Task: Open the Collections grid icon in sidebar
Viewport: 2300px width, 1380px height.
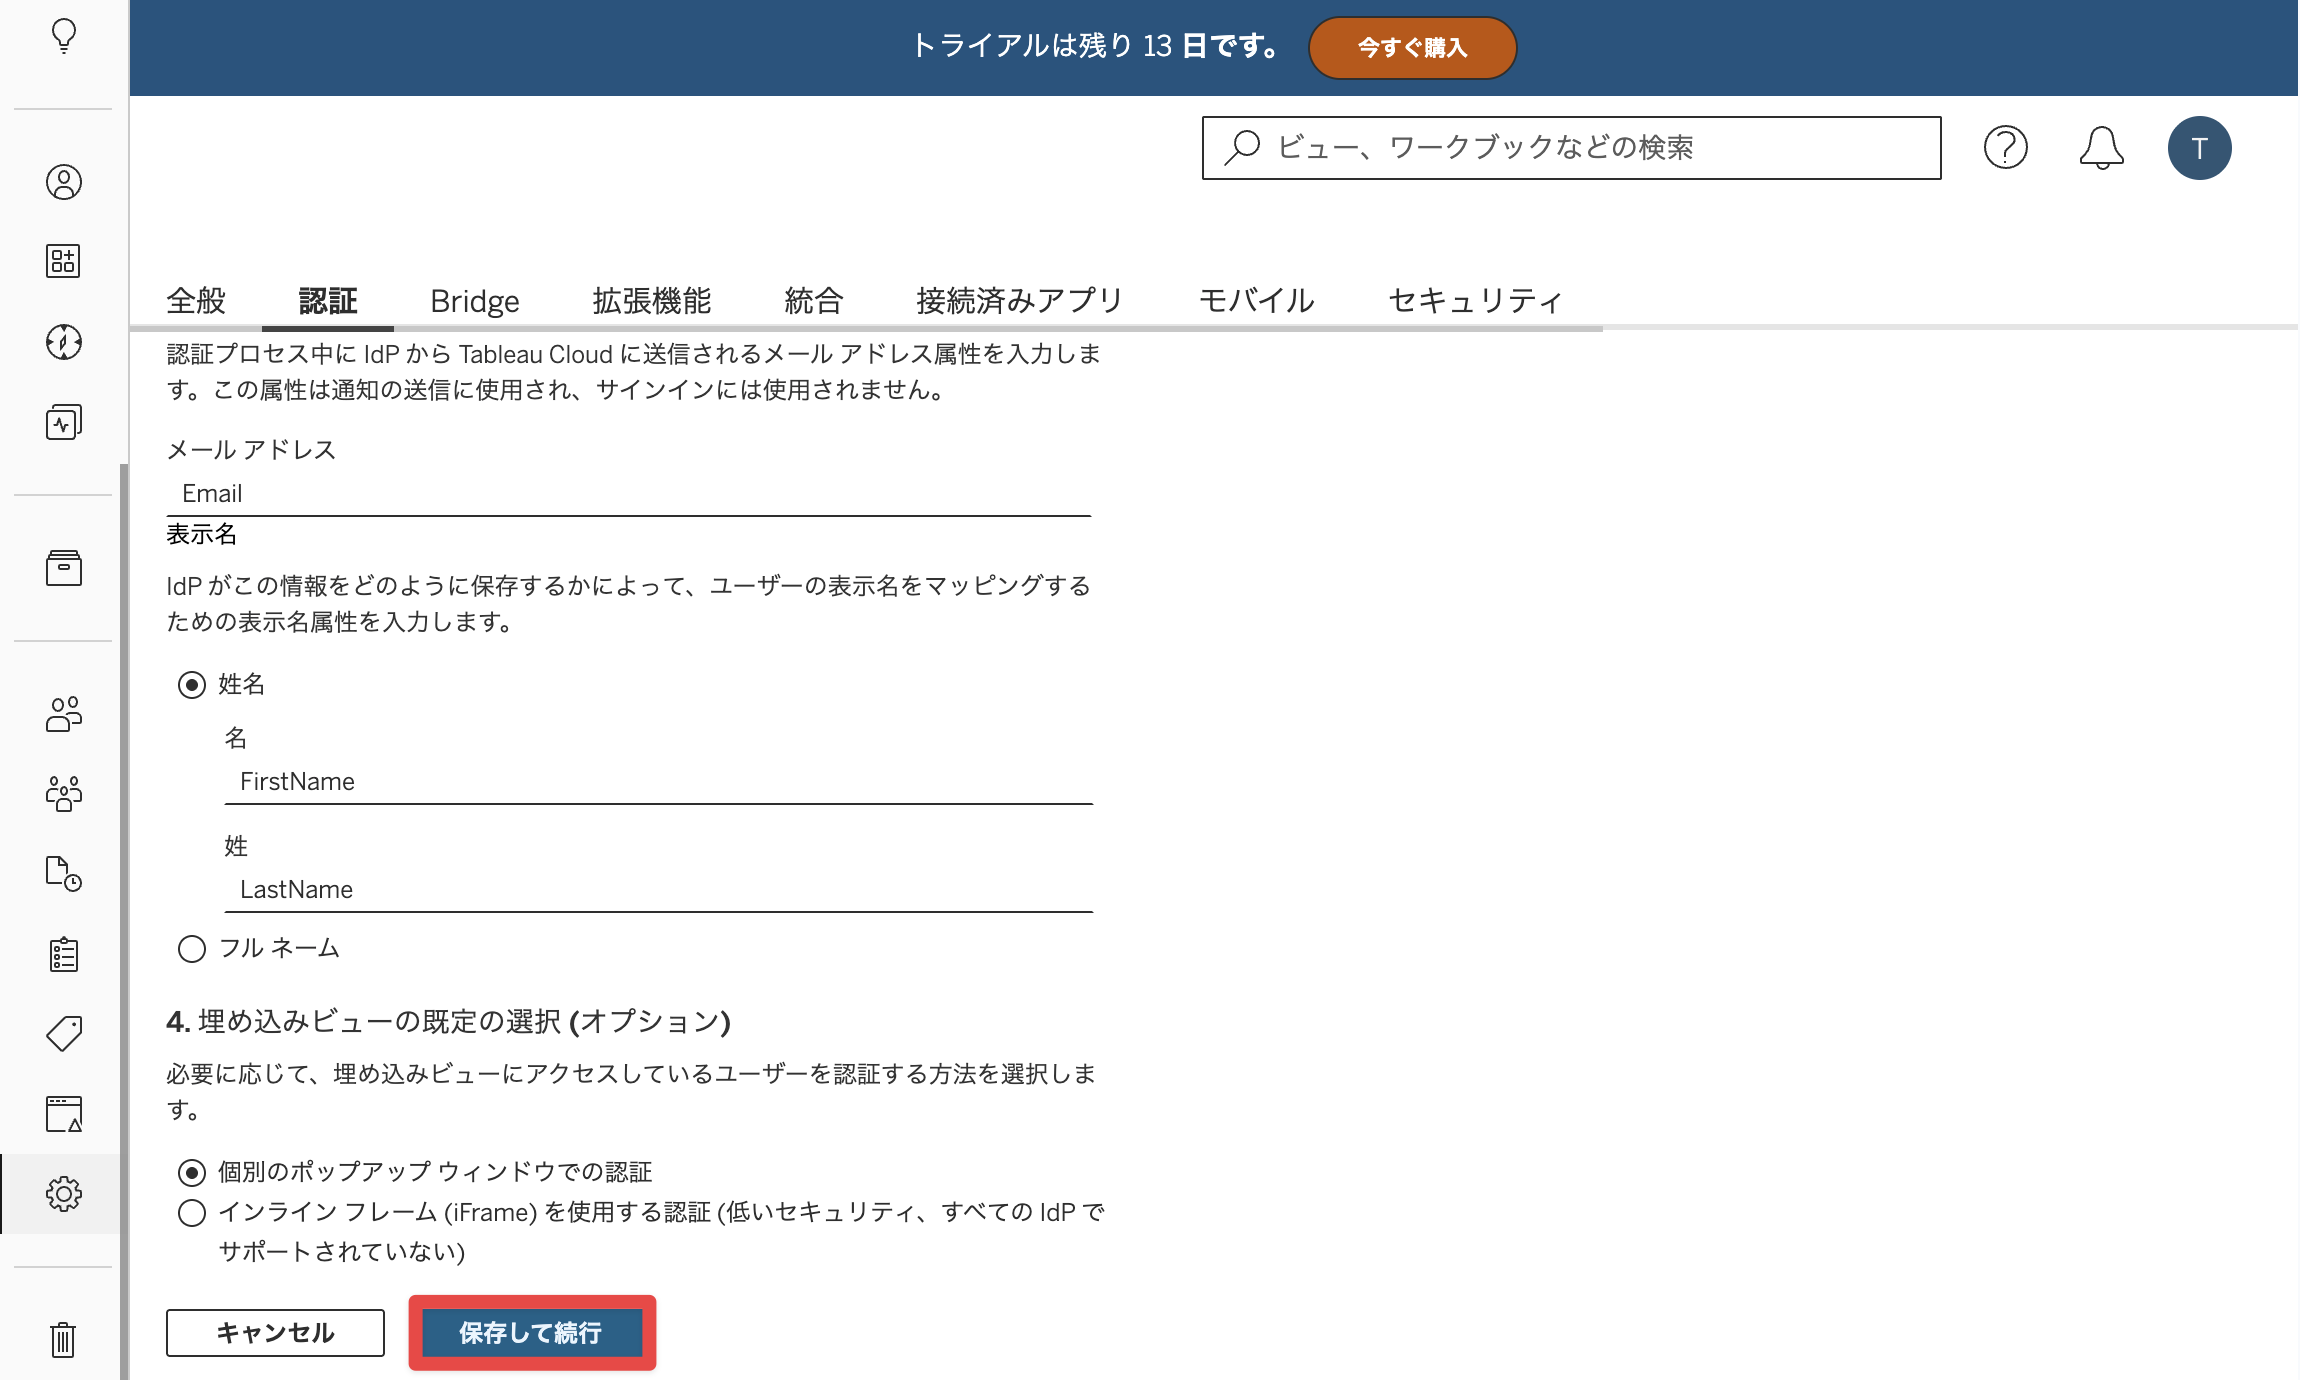Action: pyautogui.click(x=64, y=261)
